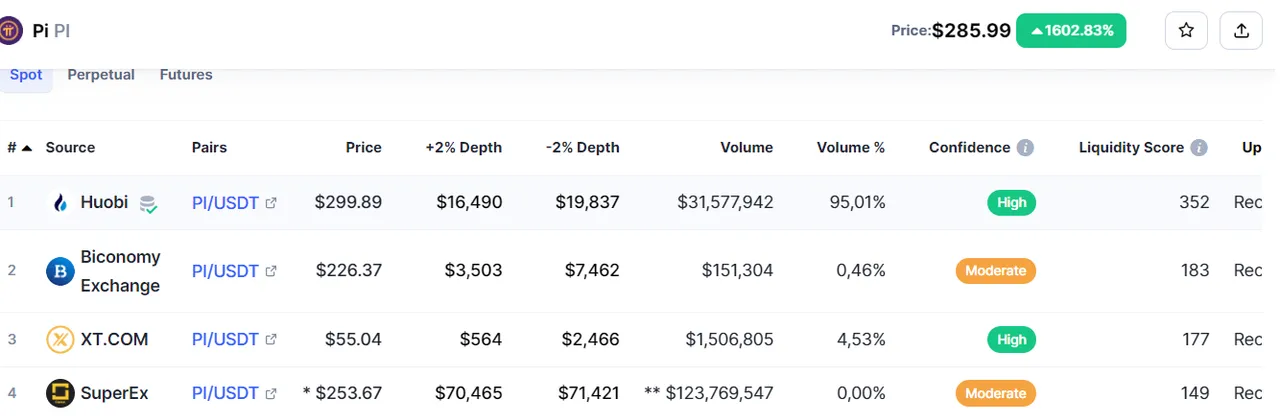The image size is (1280, 420).
Task: Click the Pi coin logo
Action: click(11, 30)
